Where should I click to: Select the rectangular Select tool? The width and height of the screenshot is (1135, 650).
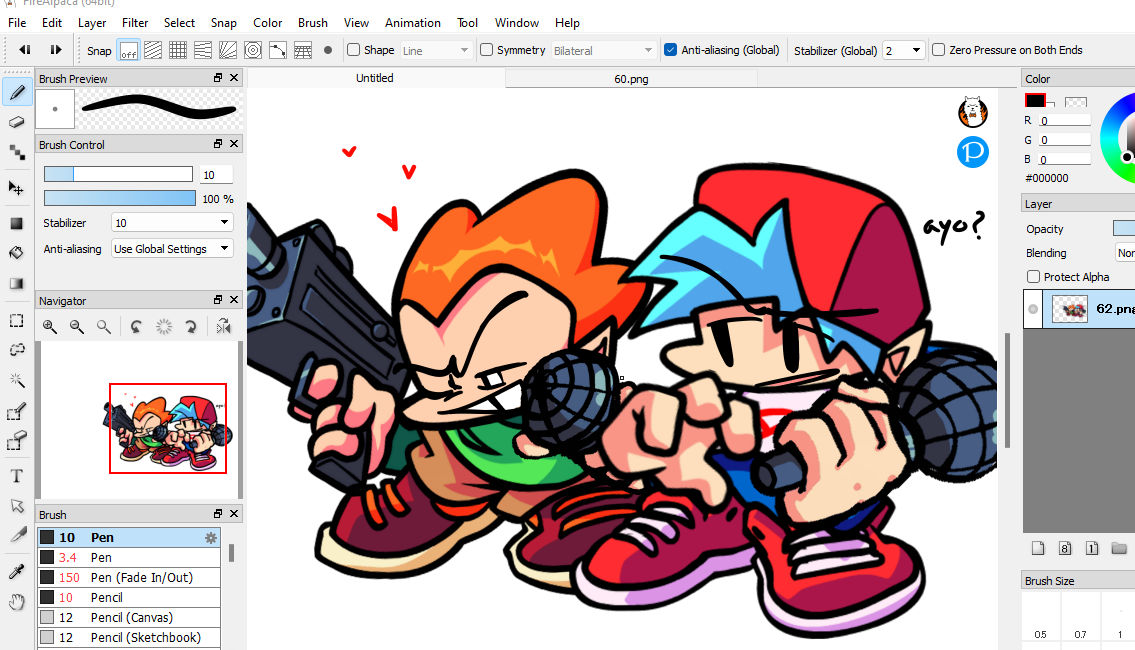[x=17, y=321]
